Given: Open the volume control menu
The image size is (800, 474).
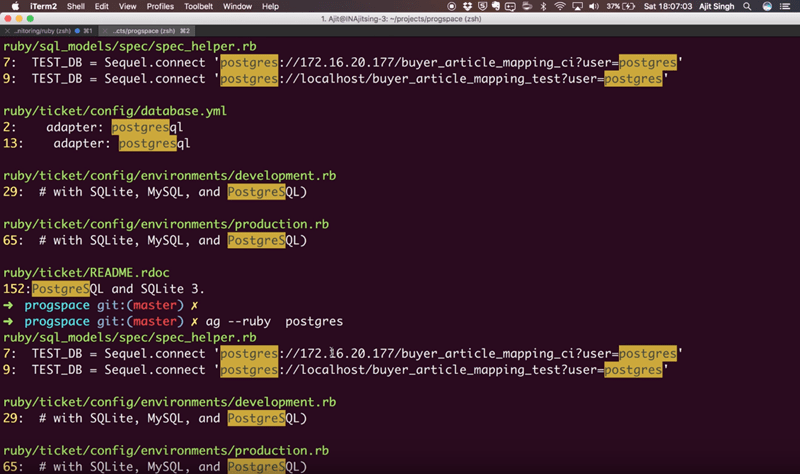Looking at the screenshot, I should click(594, 6).
